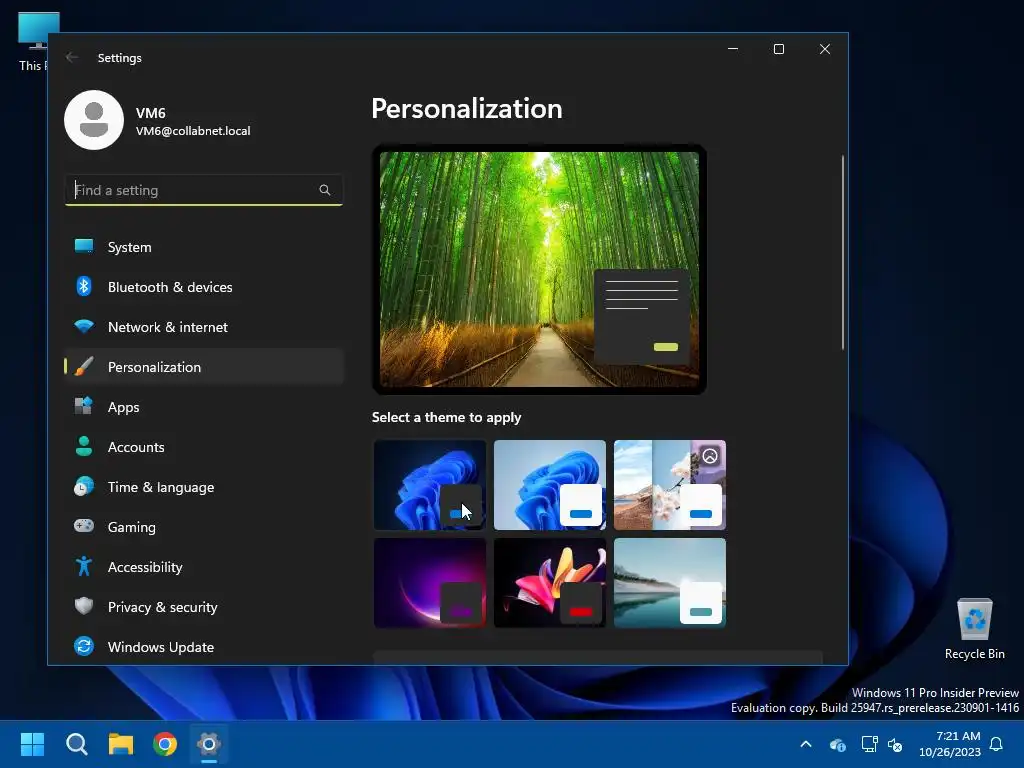Image resolution: width=1024 pixels, height=768 pixels.
Task: Click the muted volume tray icon
Action: pos(895,744)
